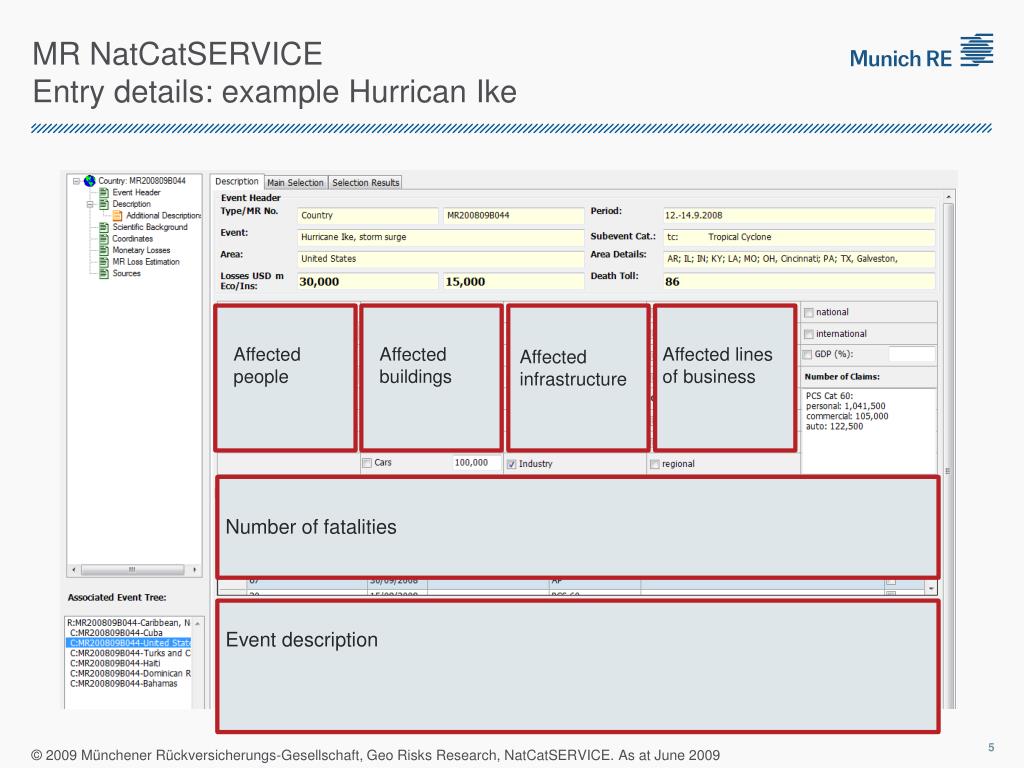Switch to the Description tab
The image size is (1024, 768).
(x=236, y=182)
